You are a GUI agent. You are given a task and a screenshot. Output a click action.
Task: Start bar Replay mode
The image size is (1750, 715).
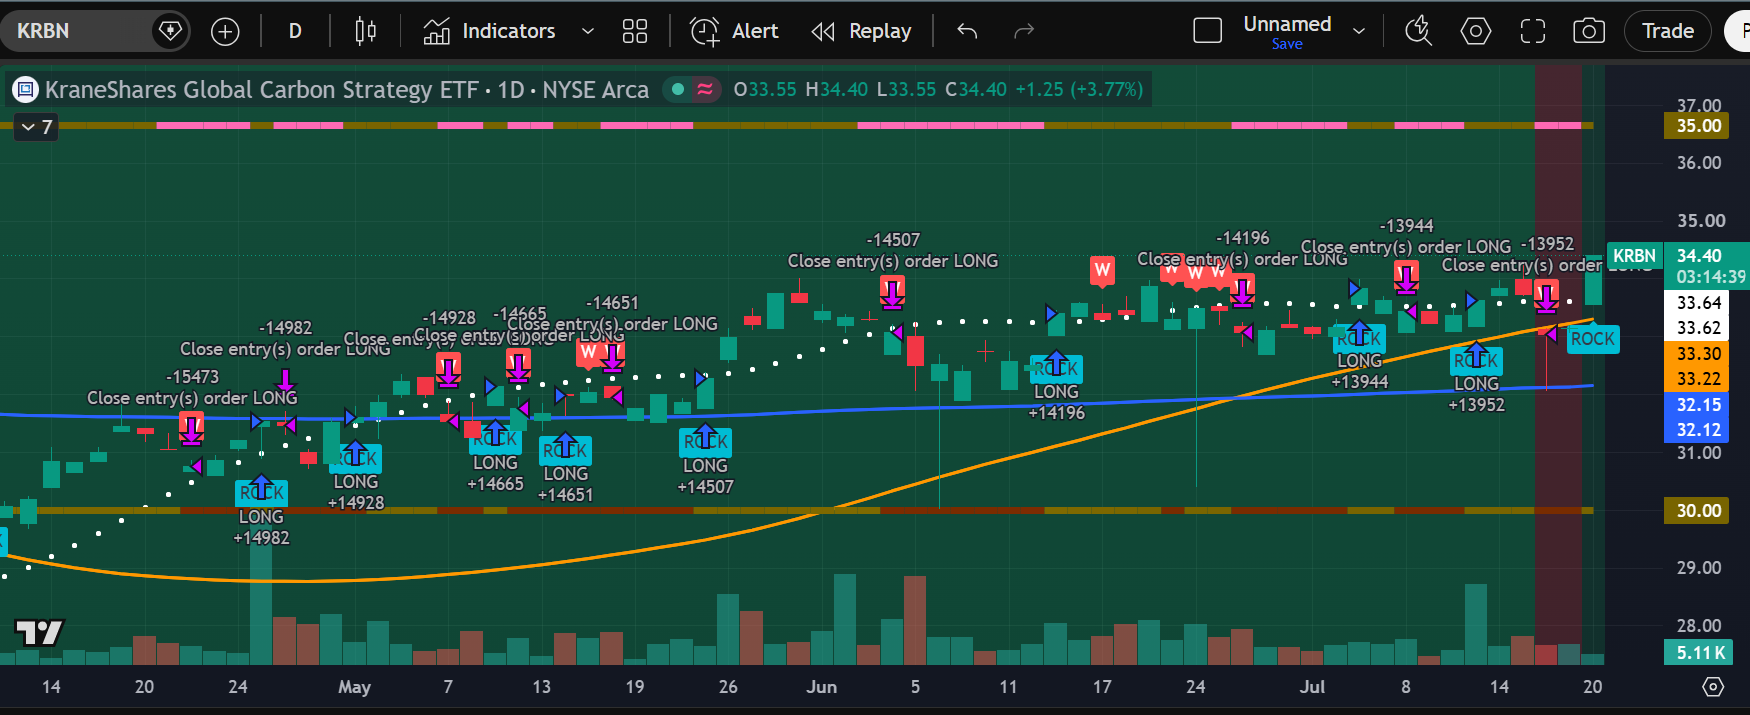(861, 31)
